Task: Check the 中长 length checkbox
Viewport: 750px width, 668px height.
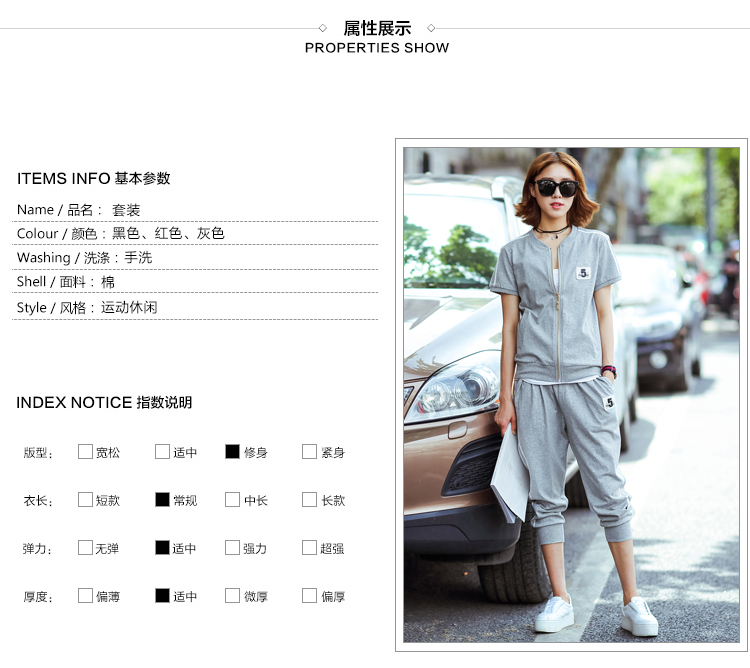Action: (232, 500)
